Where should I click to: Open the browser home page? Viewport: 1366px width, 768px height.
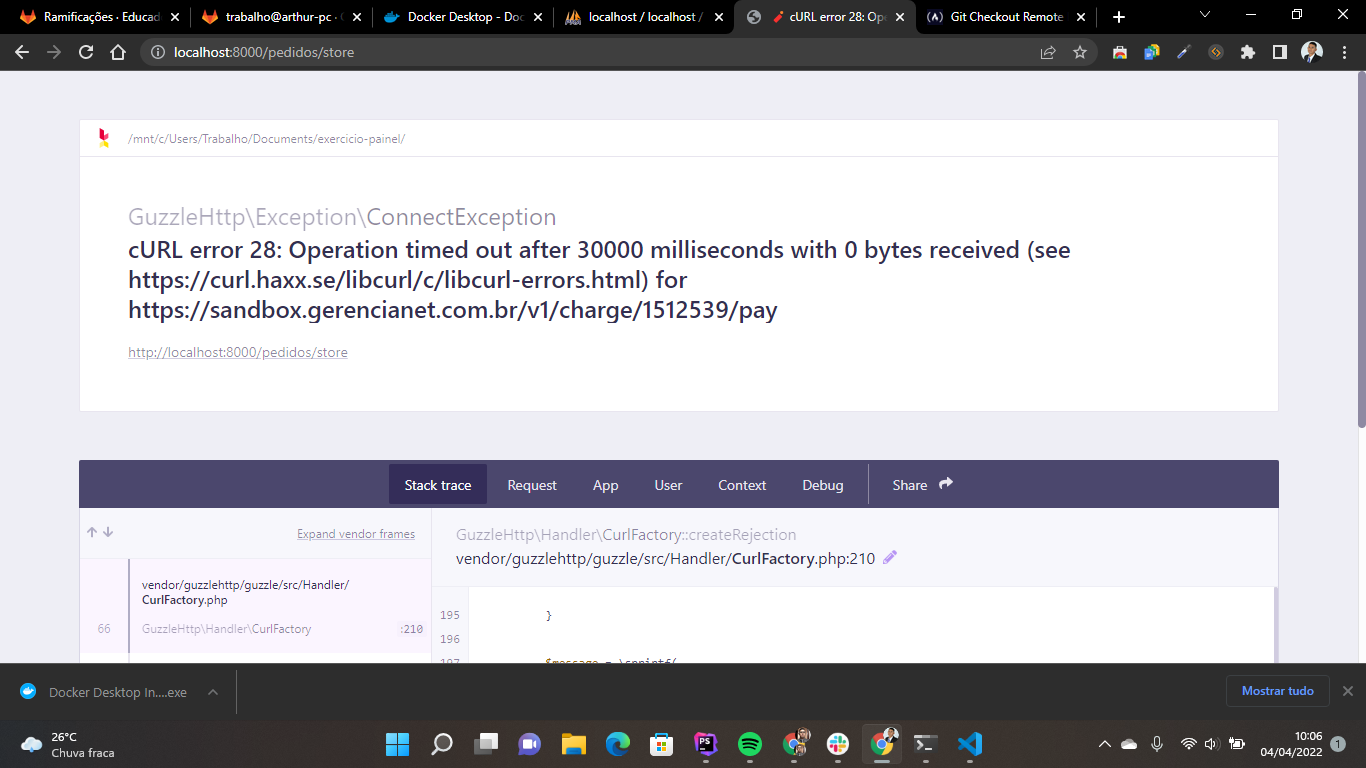(x=118, y=52)
